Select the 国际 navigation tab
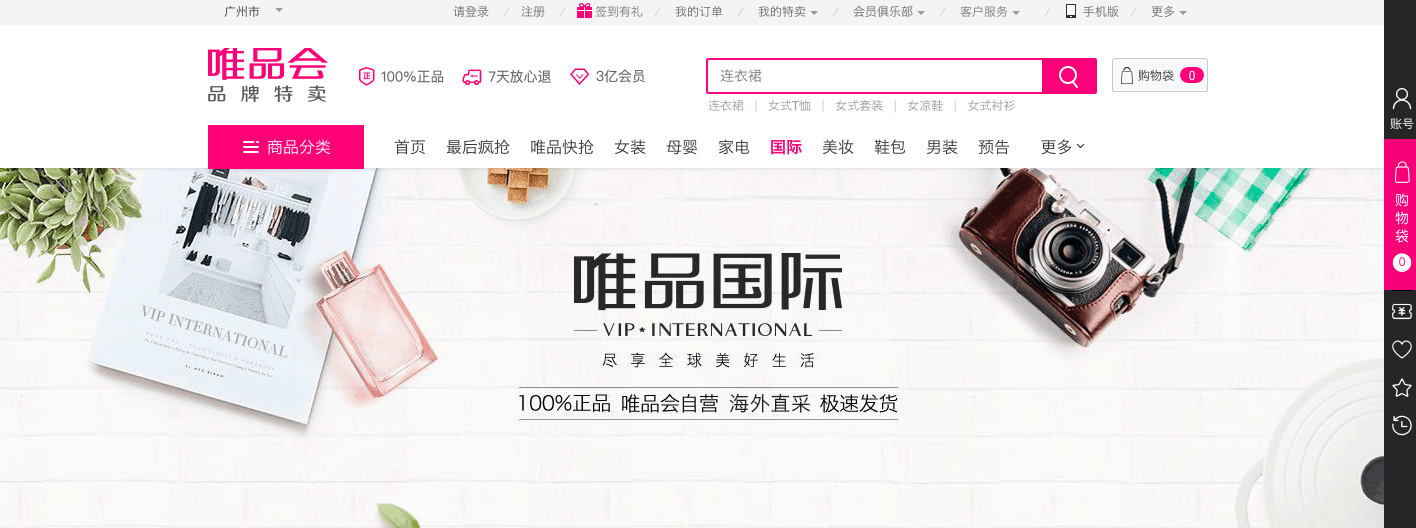This screenshot has height=528, width=1416. (x=786, y=147)
